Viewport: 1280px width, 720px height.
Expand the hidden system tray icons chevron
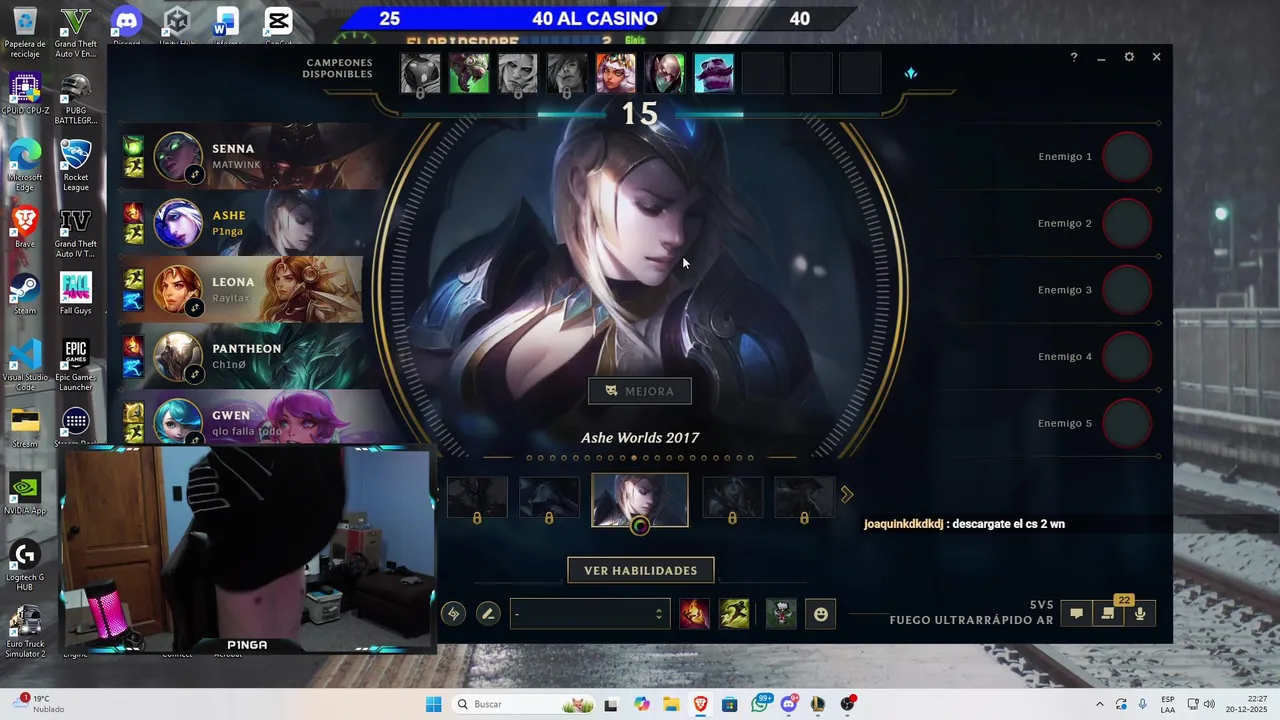coord(1100,704)
